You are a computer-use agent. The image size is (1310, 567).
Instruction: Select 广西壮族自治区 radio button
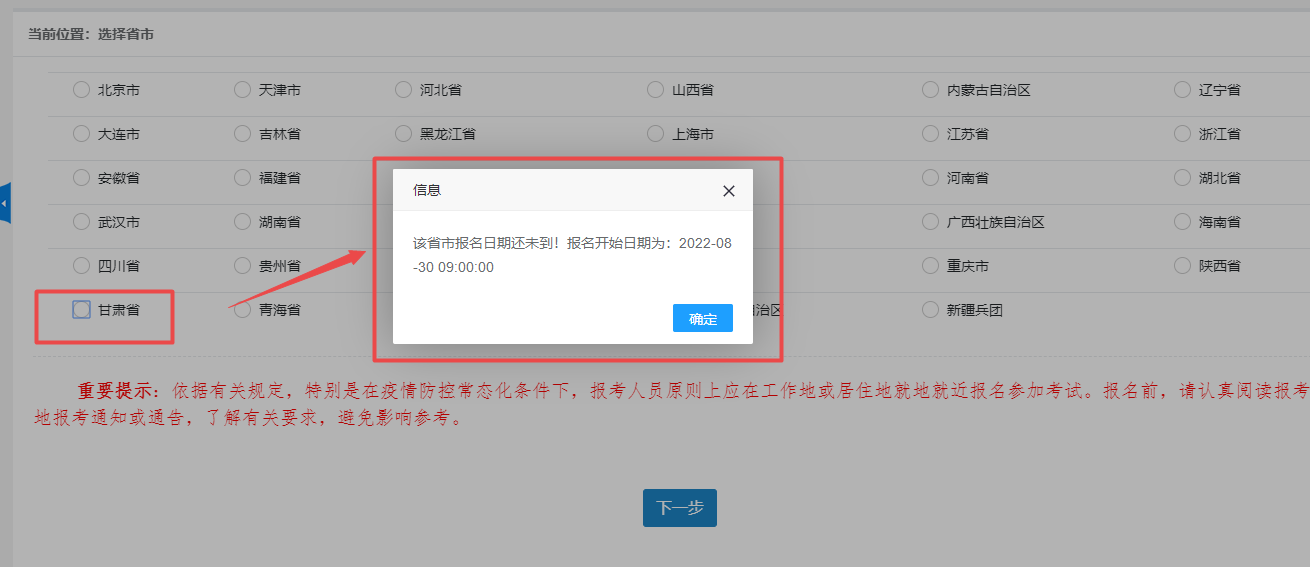[x=930, y=222]
